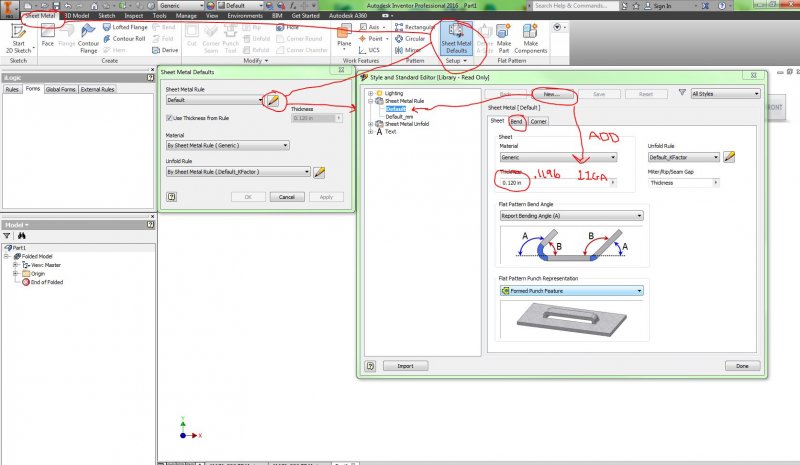This screenshot has height=465, width=800.
Task: Open appearance color wheel icon
Action: [x=210, y=6]
